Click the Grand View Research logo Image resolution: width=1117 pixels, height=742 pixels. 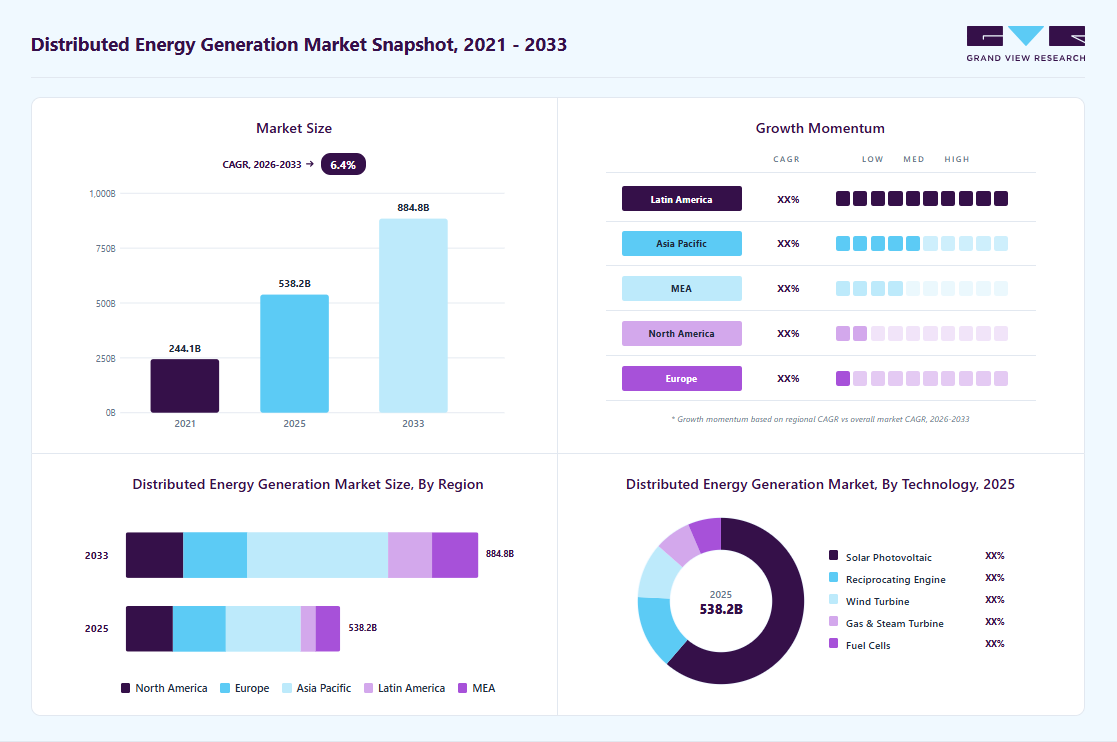click(x=1026, y=43)
